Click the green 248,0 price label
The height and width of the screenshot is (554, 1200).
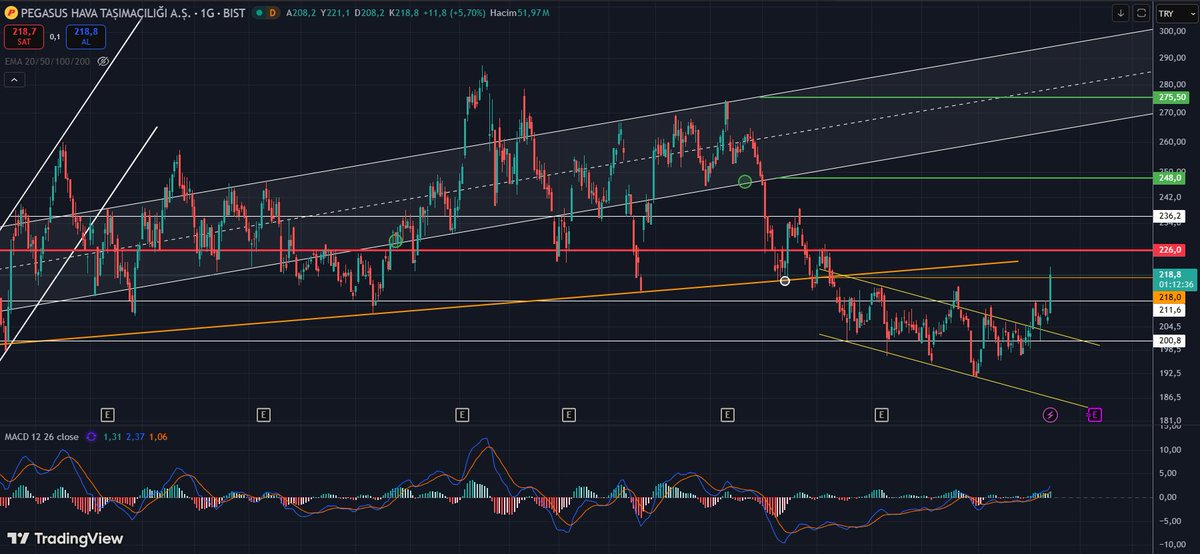pos(1171,178)
